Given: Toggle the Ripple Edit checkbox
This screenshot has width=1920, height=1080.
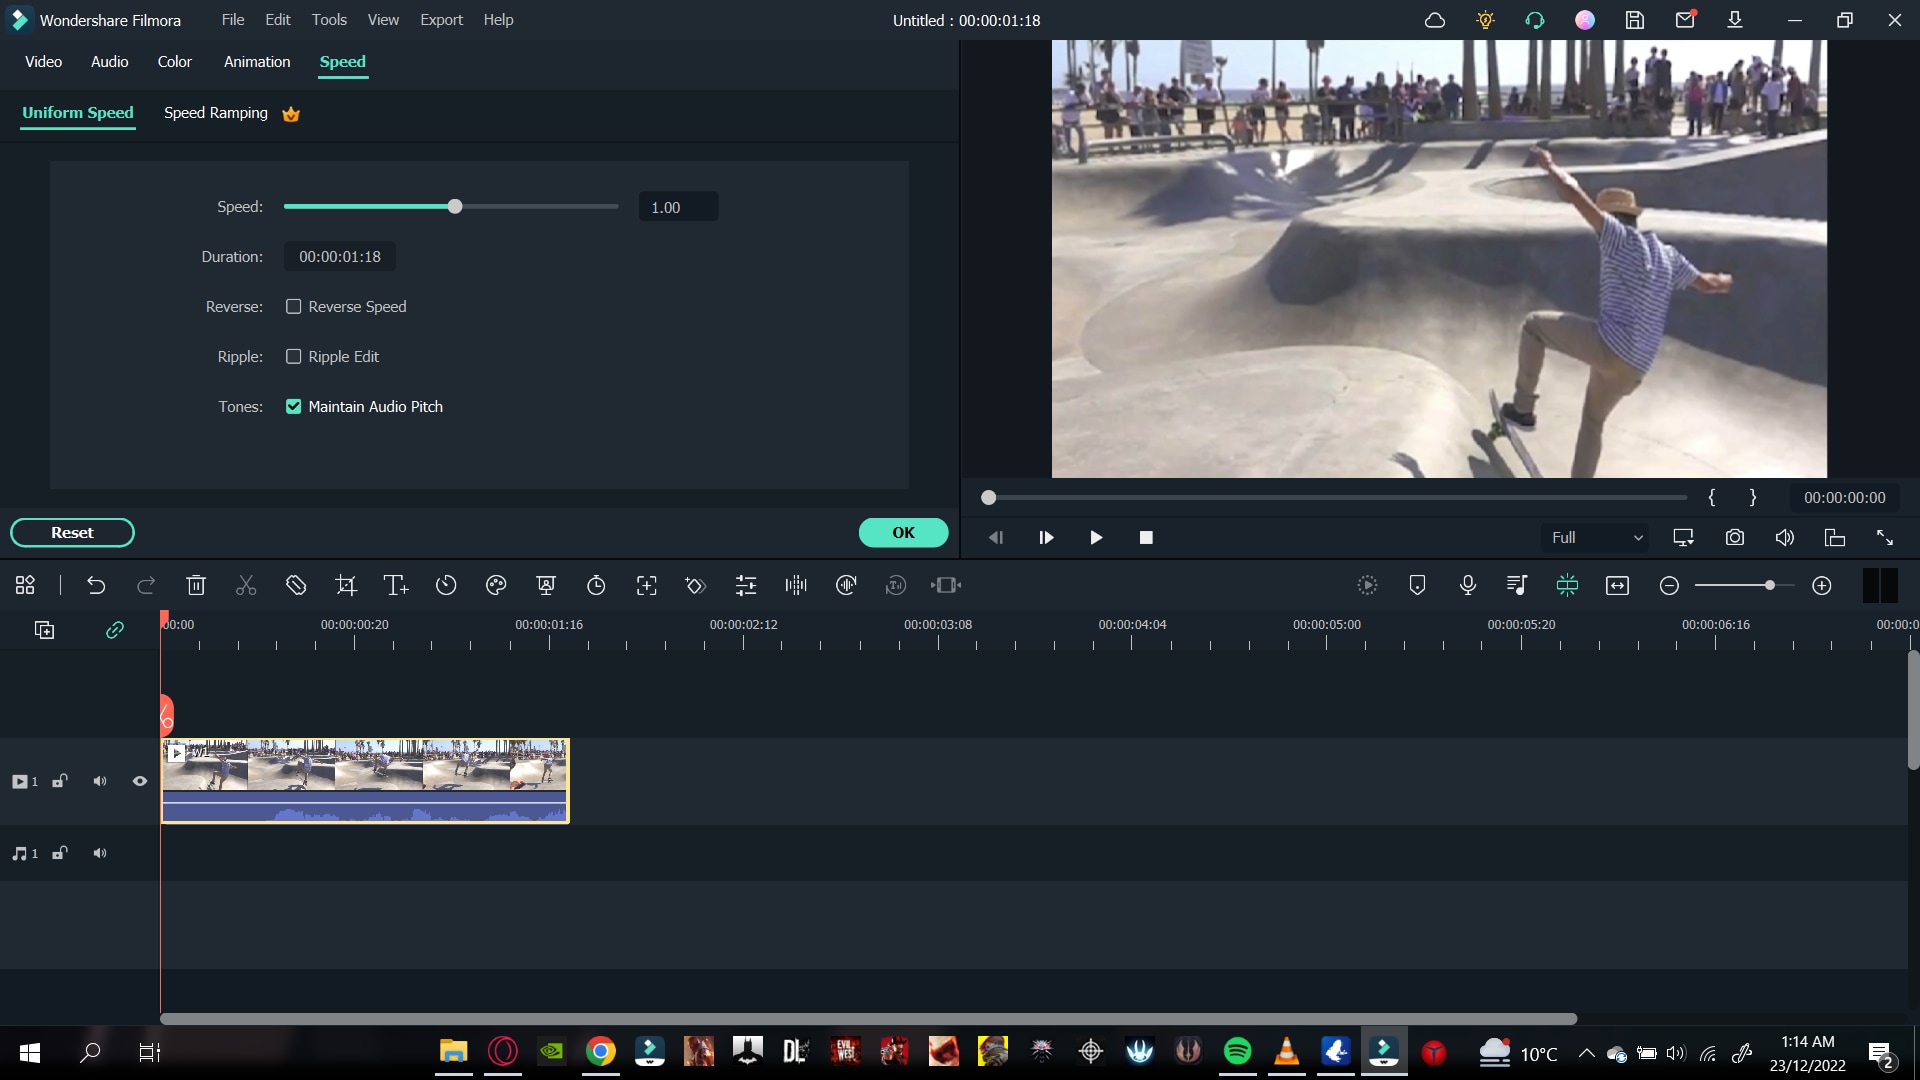Looking at the screenshot, I should coord(293,356).
